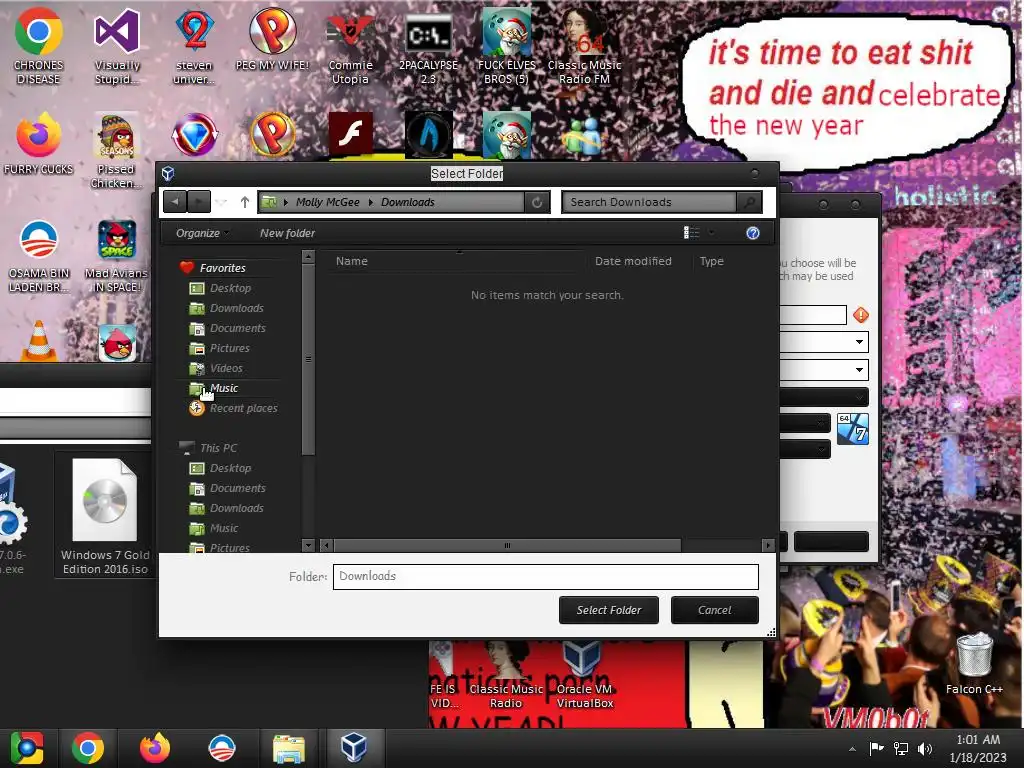
Task: Open the Oracle VM VirtualBox desktop icon
Action: pos(584,676)
